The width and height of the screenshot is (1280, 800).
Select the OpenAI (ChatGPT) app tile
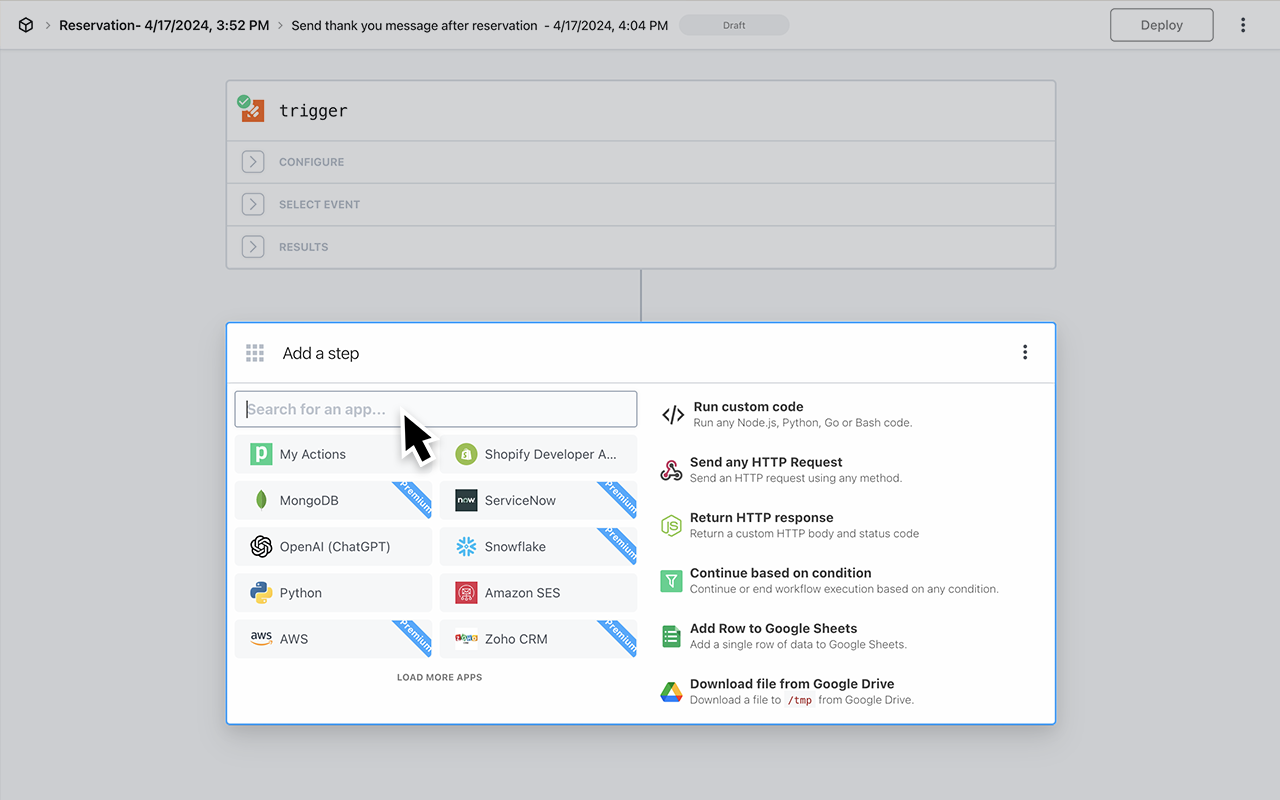coord(333,546)
